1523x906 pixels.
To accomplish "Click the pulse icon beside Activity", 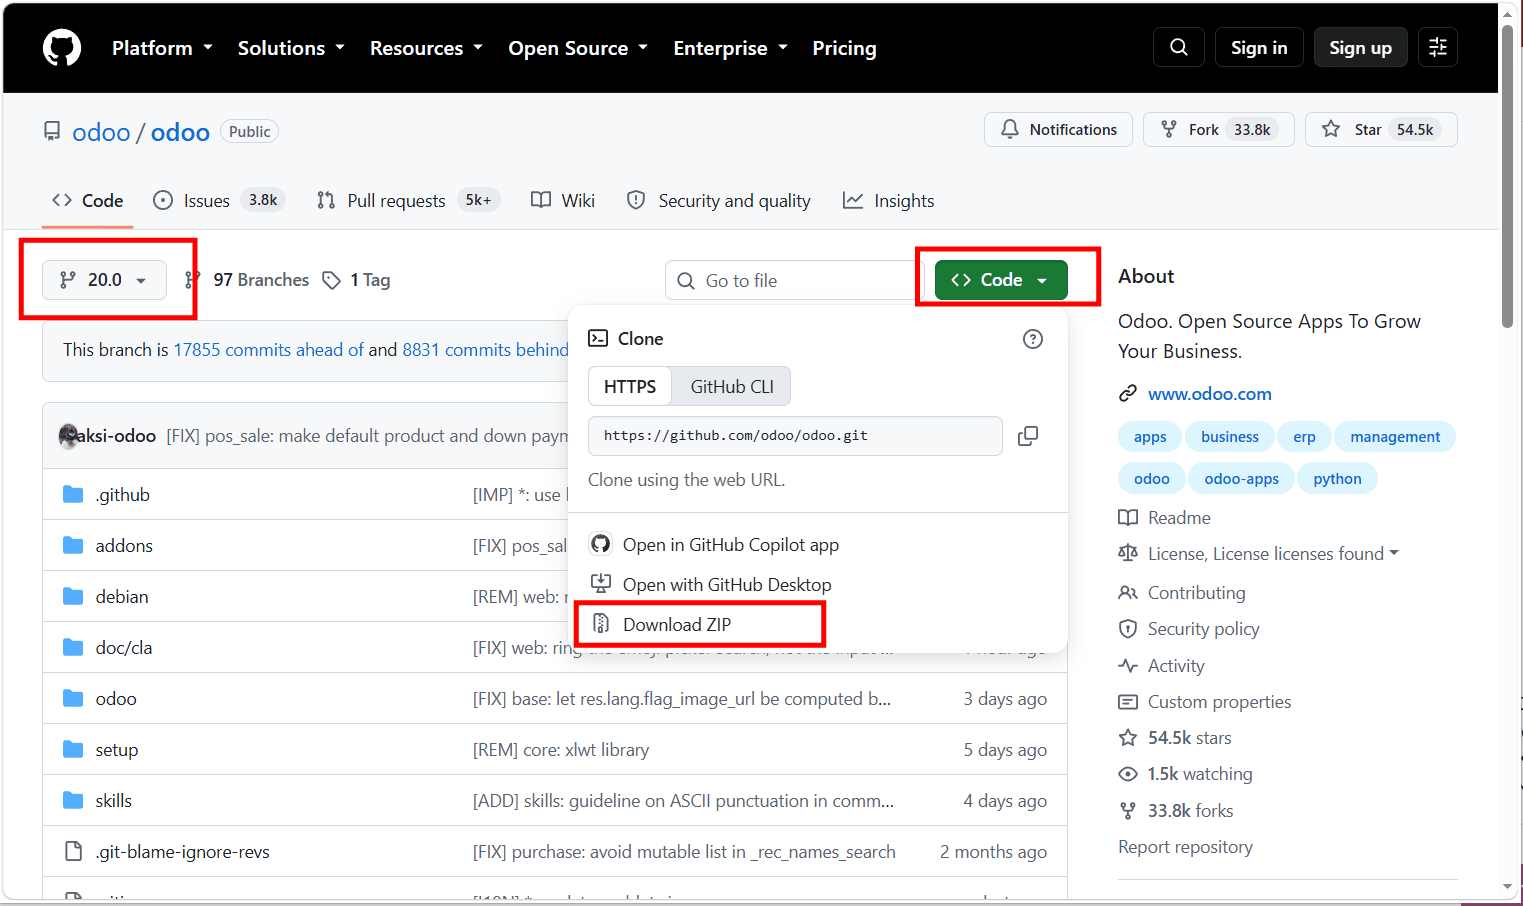I will [x=1128, y=666].
